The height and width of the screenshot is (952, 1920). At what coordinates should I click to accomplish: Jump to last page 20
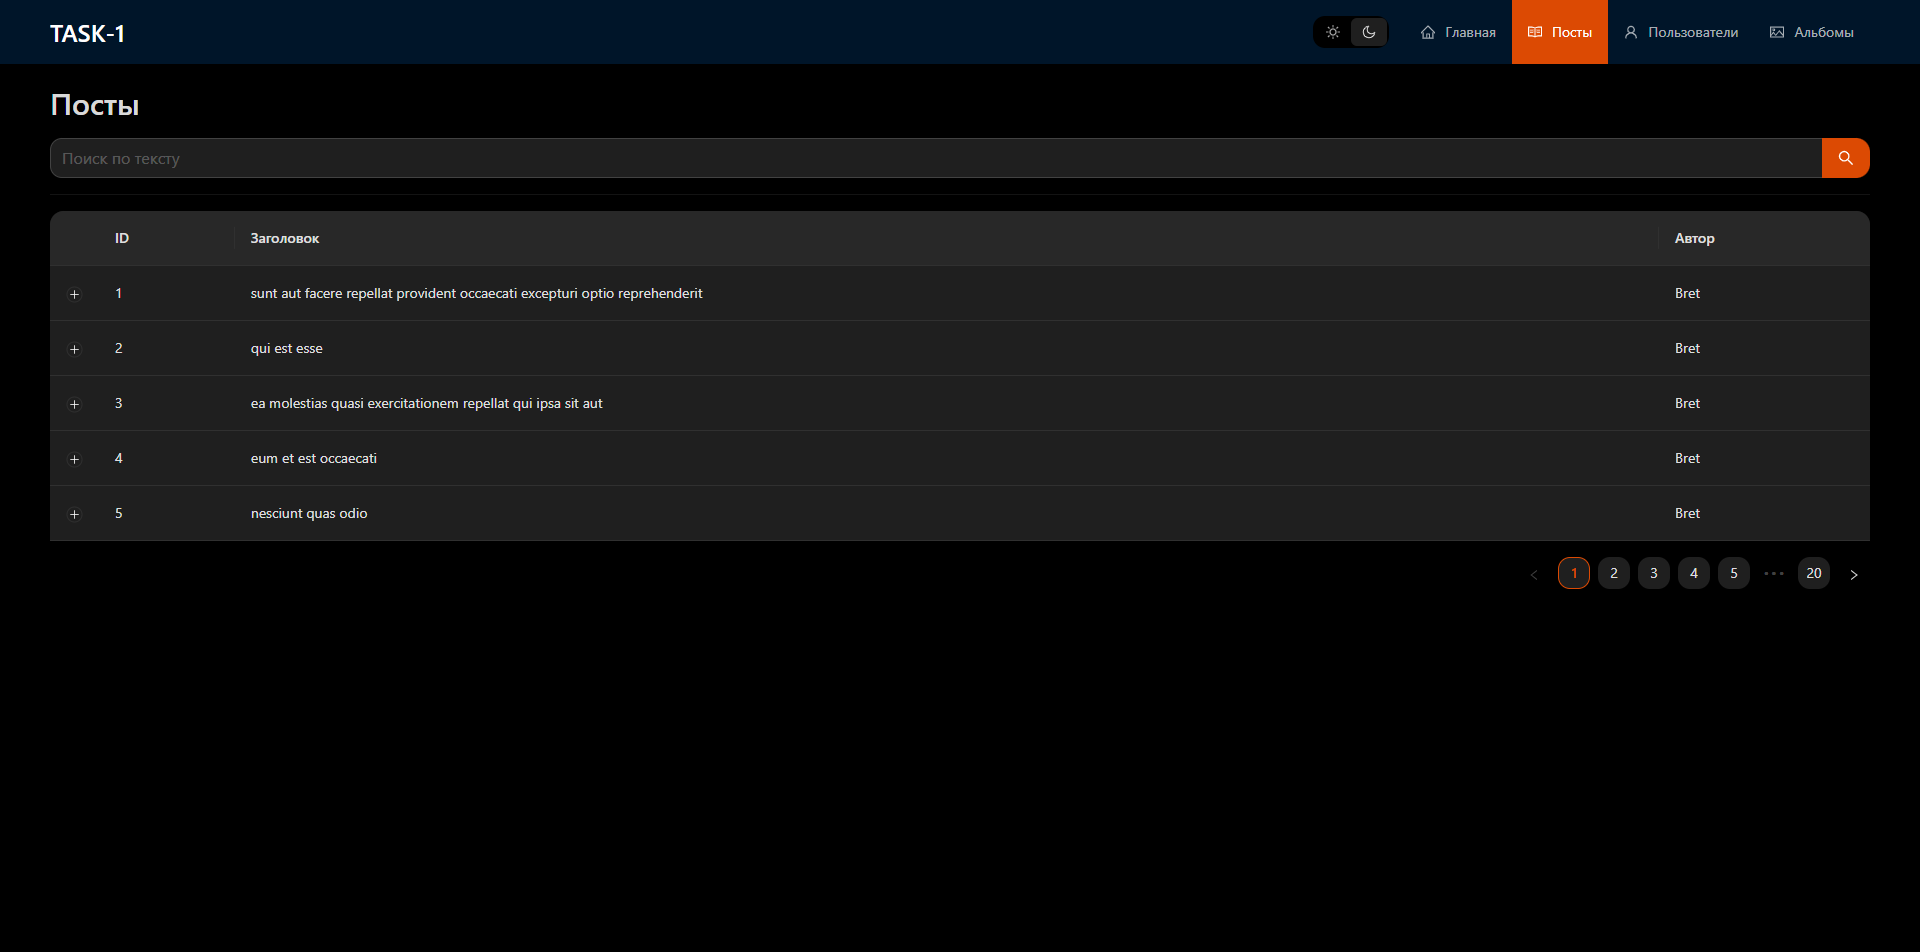[1814, 573]
